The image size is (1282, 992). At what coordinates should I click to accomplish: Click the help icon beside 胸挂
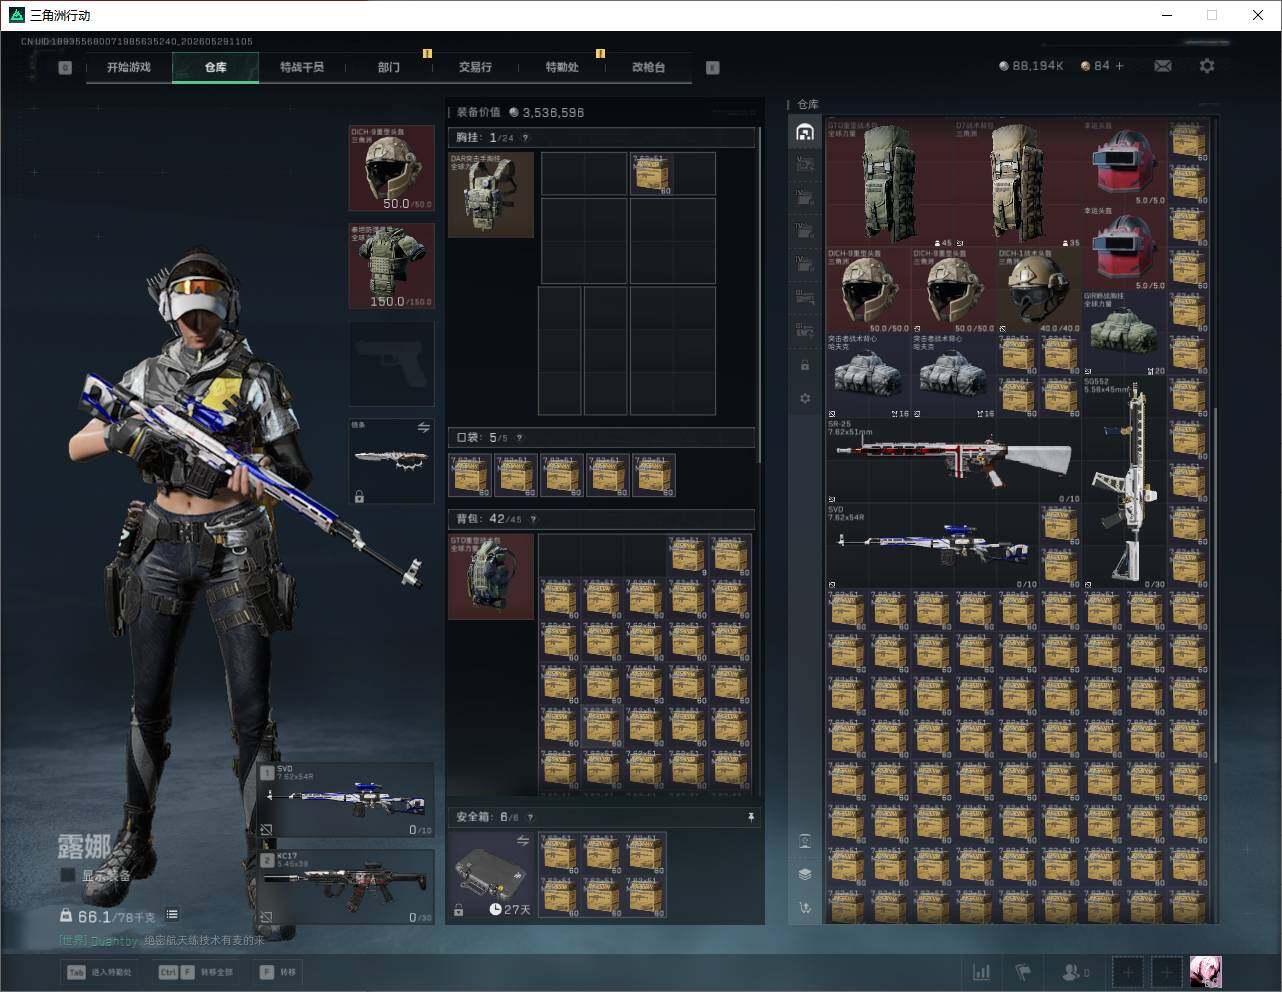525,138
